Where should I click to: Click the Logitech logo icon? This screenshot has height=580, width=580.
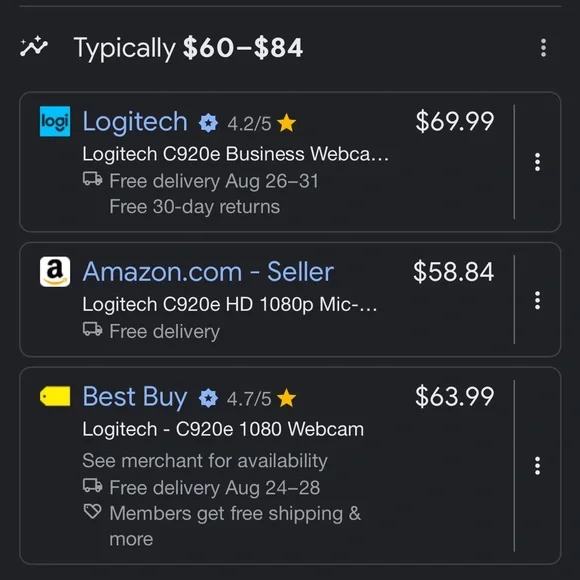[x=55, y=121]
